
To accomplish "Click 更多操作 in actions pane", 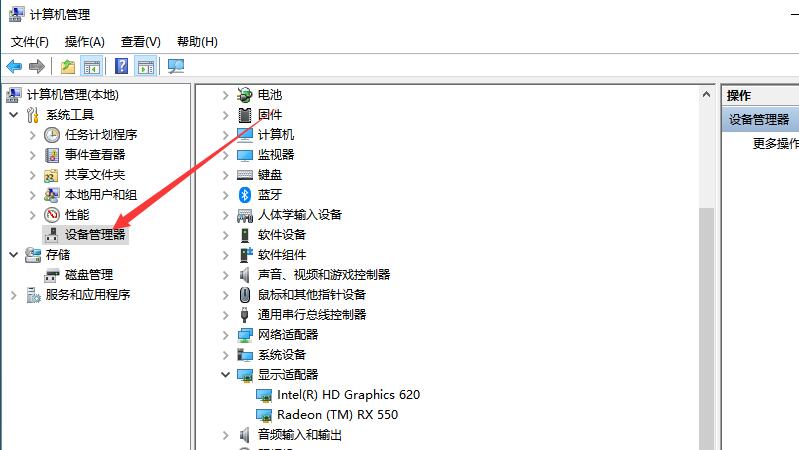I will [775, 144].
